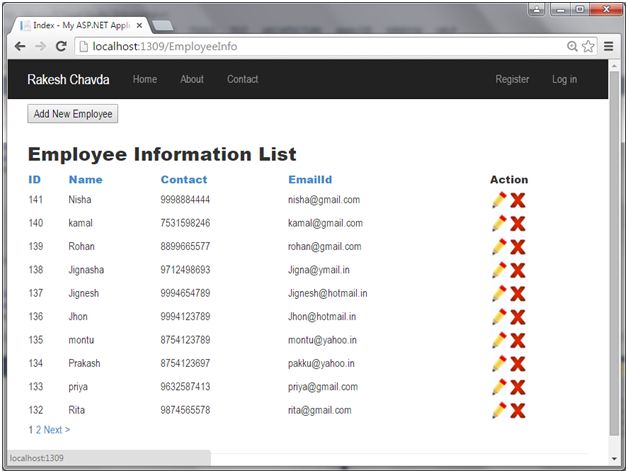Click the Rakesh Chavda brand link
The width and height of the screenshot is (628, 473).
coord(68,79)
